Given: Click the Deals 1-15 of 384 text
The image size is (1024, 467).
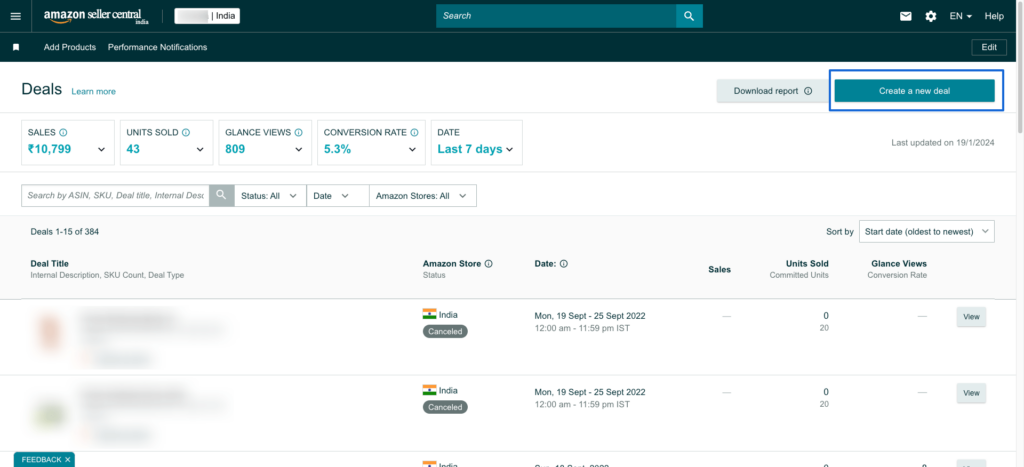Looking at the screenshot, I should [65, 231].
